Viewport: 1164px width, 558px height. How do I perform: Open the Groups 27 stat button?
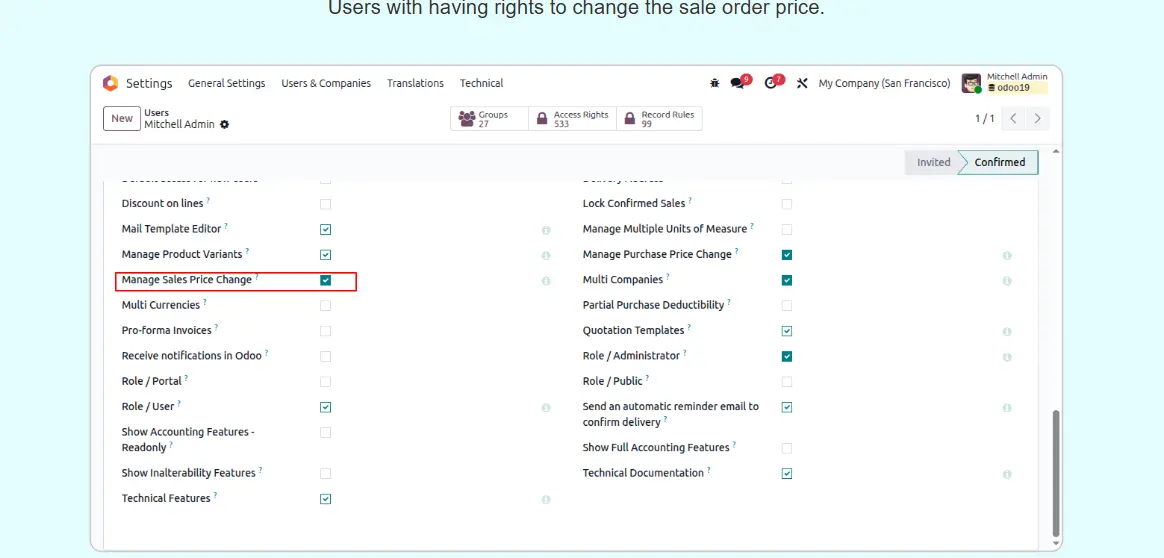point(488,119)
